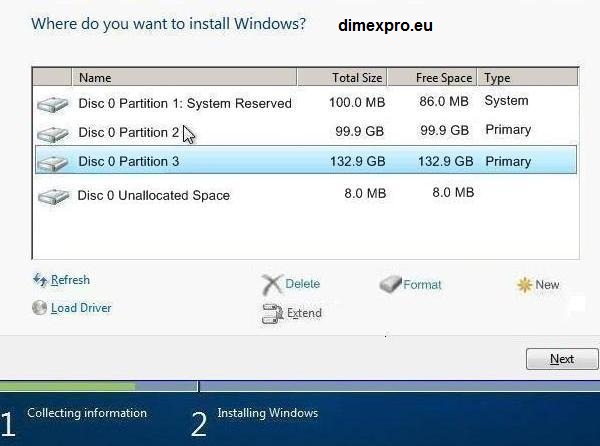Click the drive icon for Unallocated Space

pyautogui.click(x=54, y=196)
